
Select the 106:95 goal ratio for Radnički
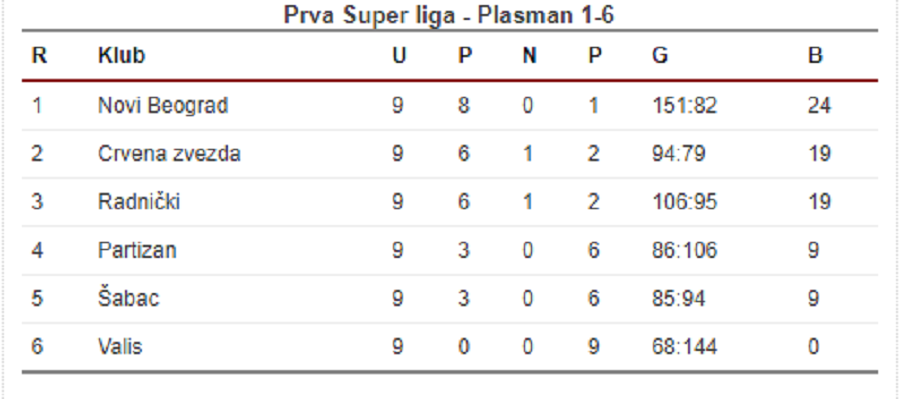tap(684, 202)
